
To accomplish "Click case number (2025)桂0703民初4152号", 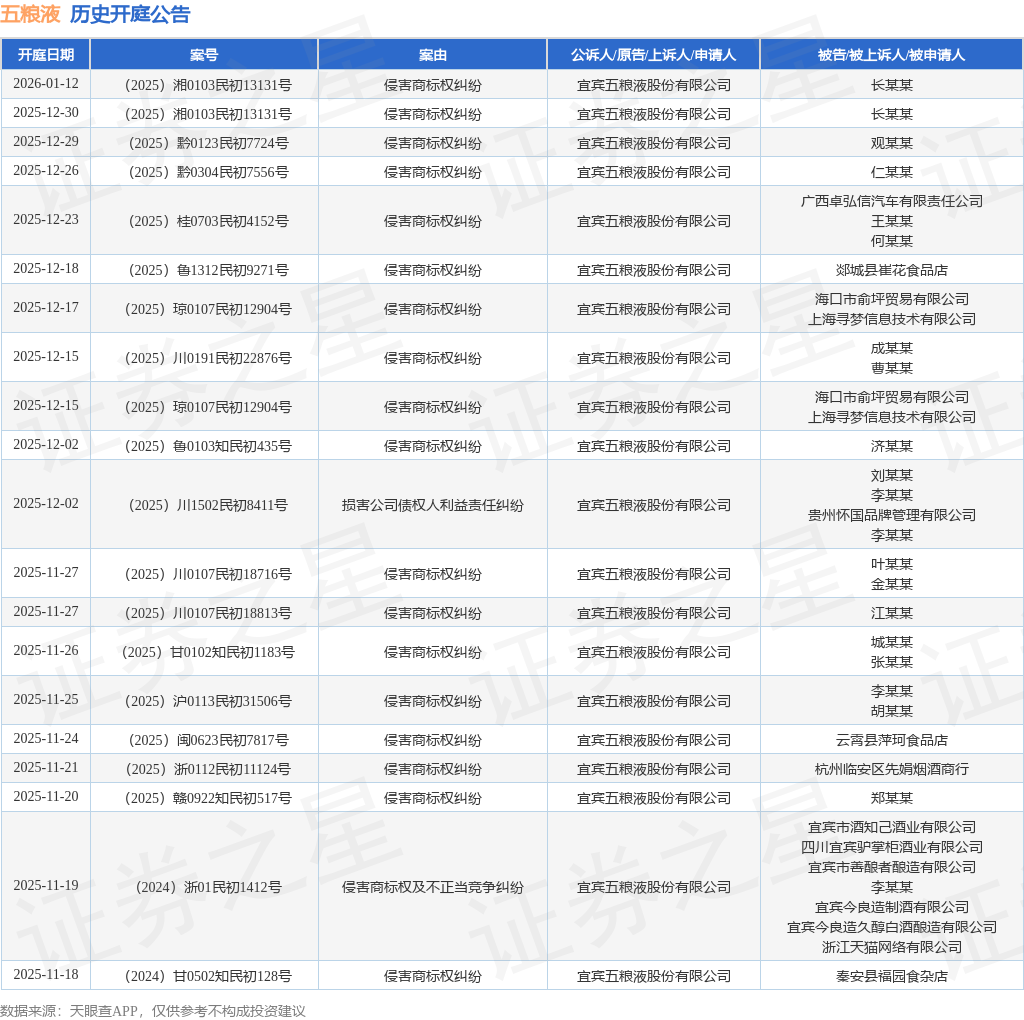I will pos(208,221).
